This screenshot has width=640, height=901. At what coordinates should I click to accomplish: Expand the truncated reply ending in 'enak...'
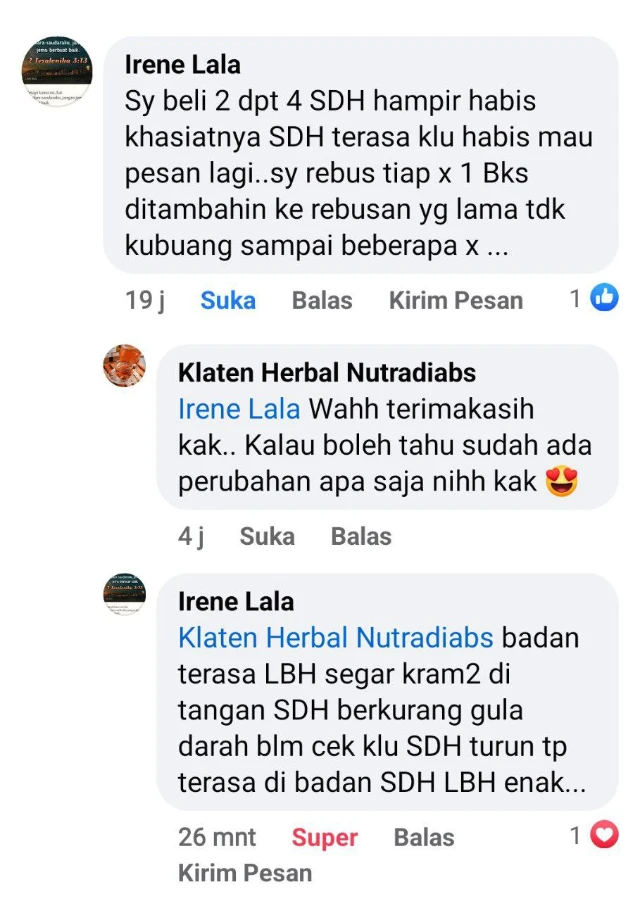coord(575,783)
